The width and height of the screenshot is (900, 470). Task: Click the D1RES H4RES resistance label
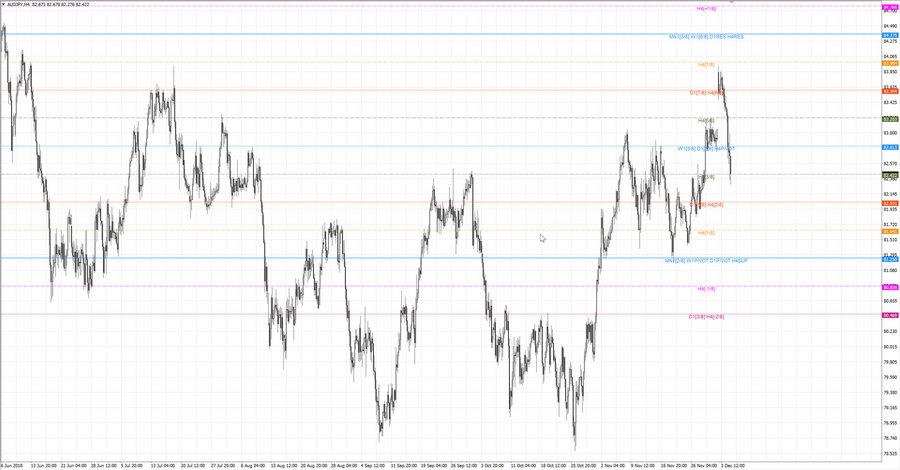pyautogui.click(x=726, y=37)
